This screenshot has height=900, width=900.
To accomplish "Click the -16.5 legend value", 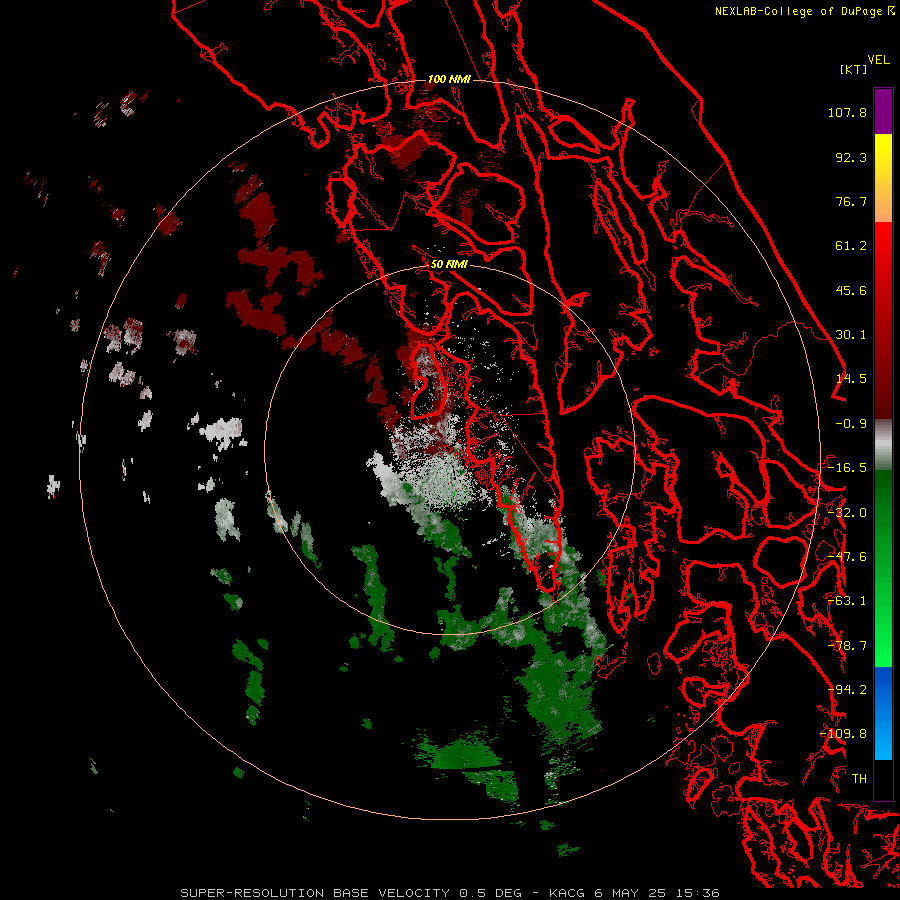I will tap(847, 468).
